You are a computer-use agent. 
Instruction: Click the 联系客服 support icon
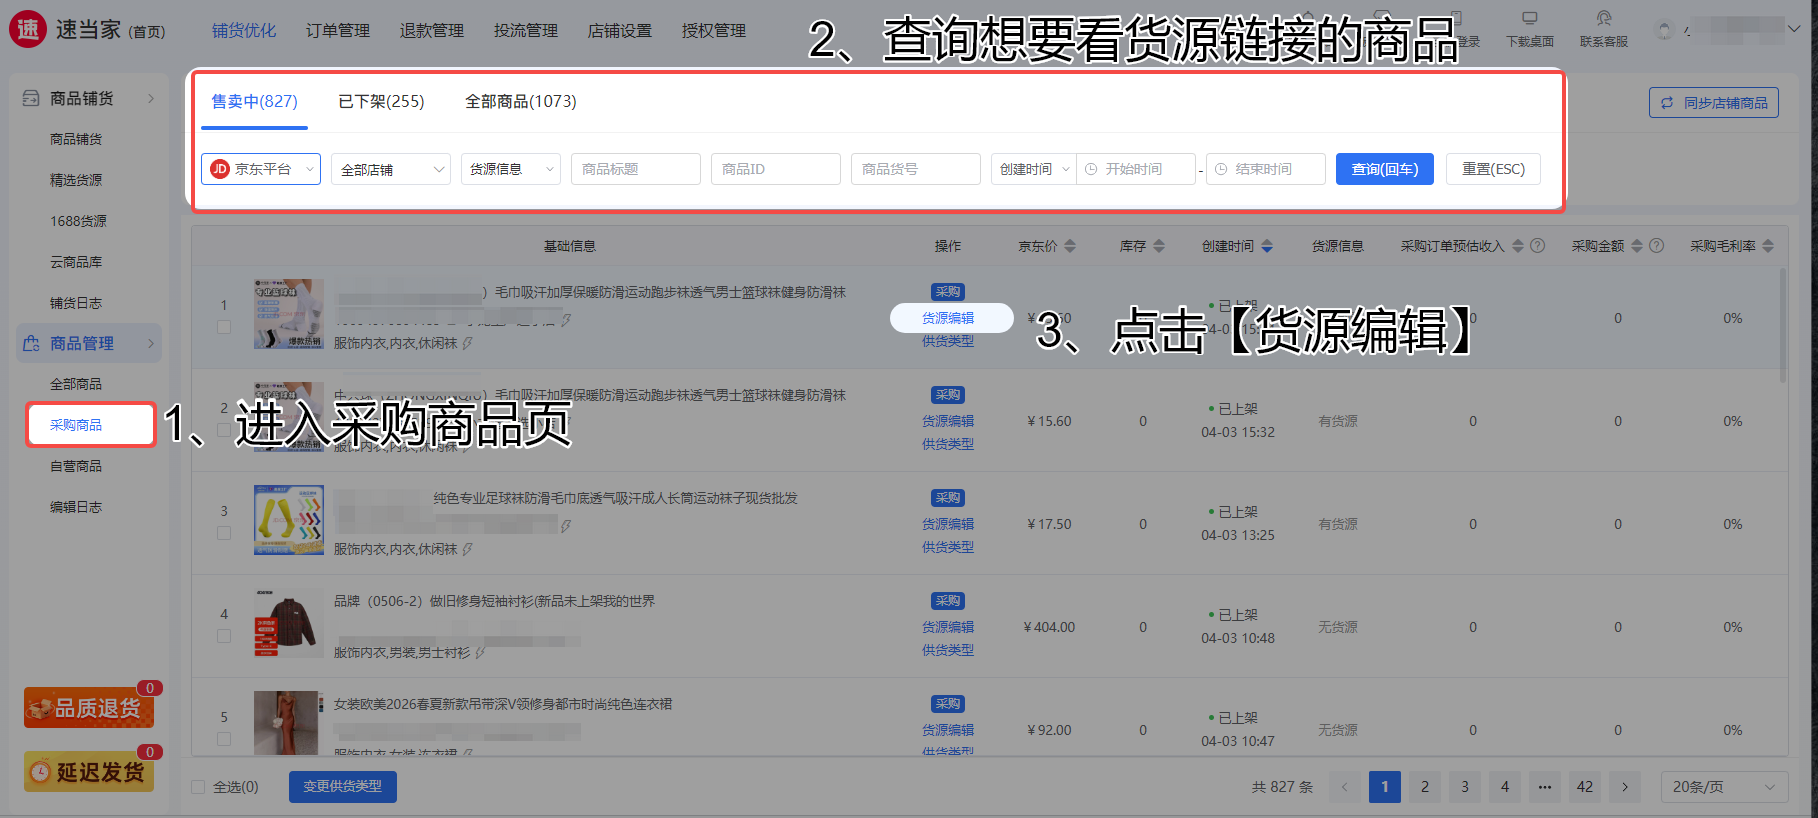coord(1603,20)
